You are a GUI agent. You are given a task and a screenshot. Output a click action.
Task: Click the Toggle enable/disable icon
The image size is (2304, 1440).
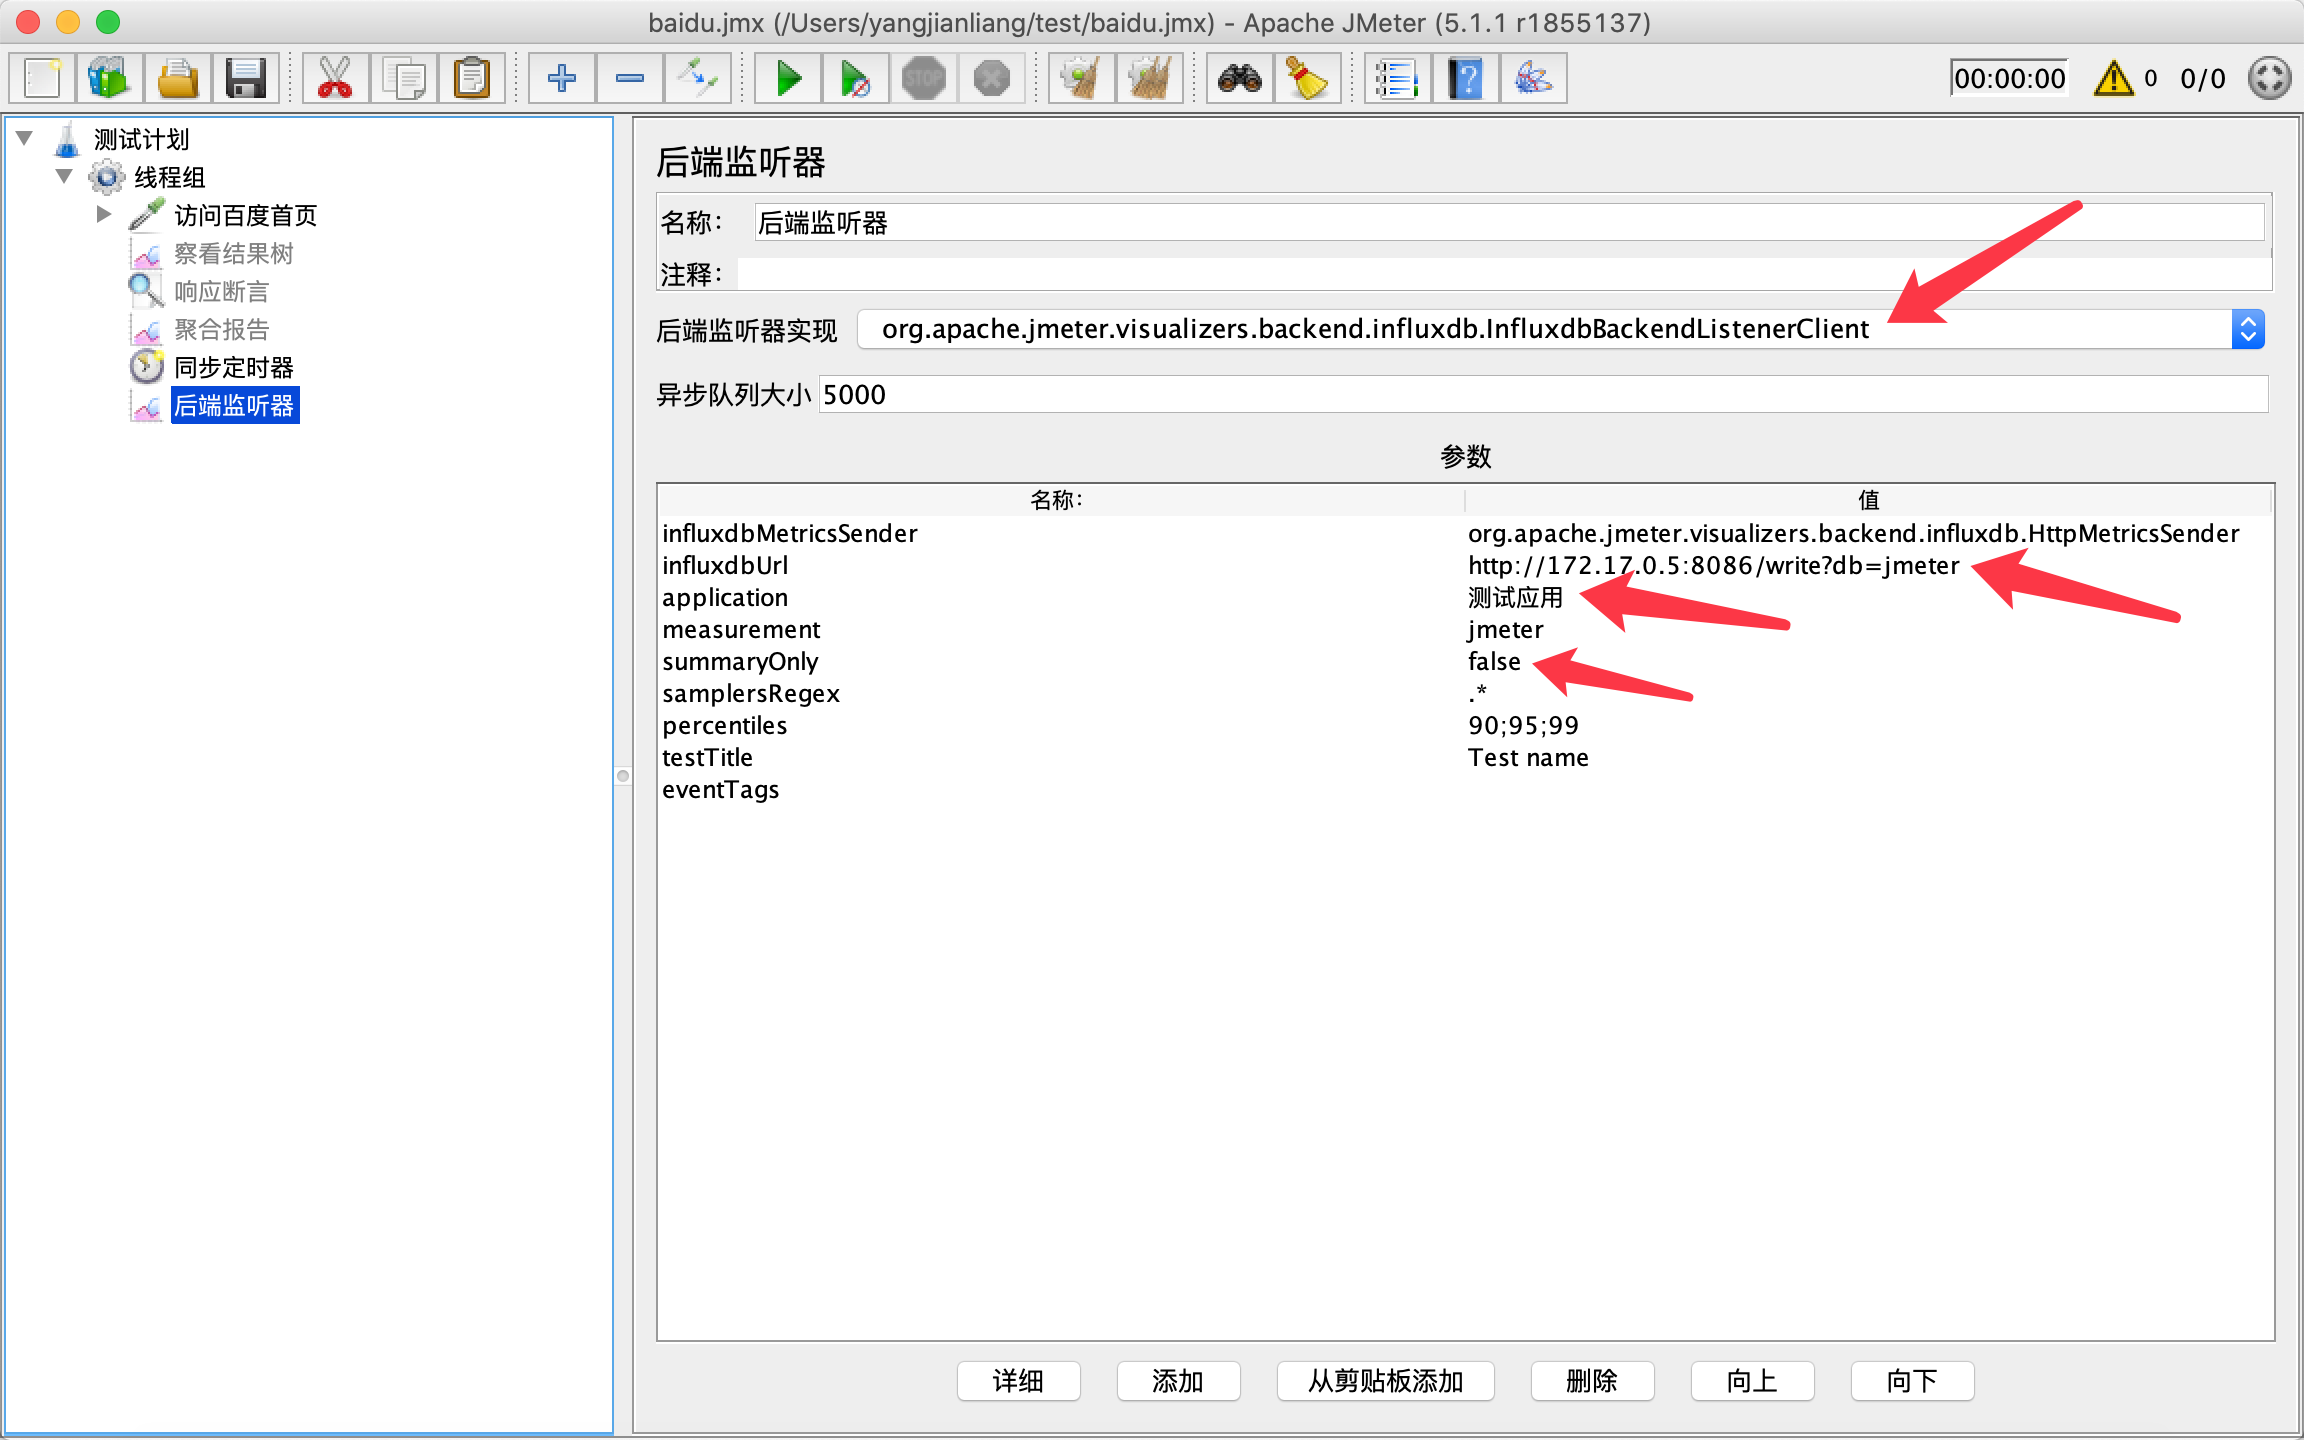click(x=696, y=78)
